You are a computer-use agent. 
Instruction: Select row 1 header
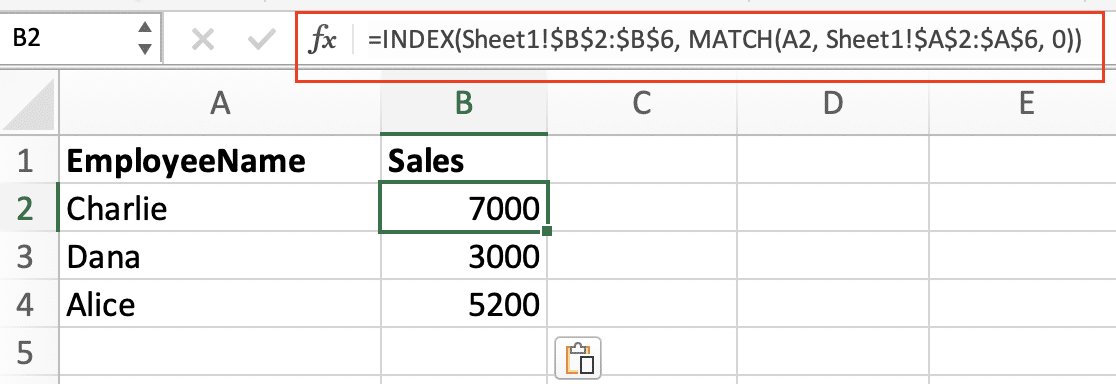coord(28,160)
